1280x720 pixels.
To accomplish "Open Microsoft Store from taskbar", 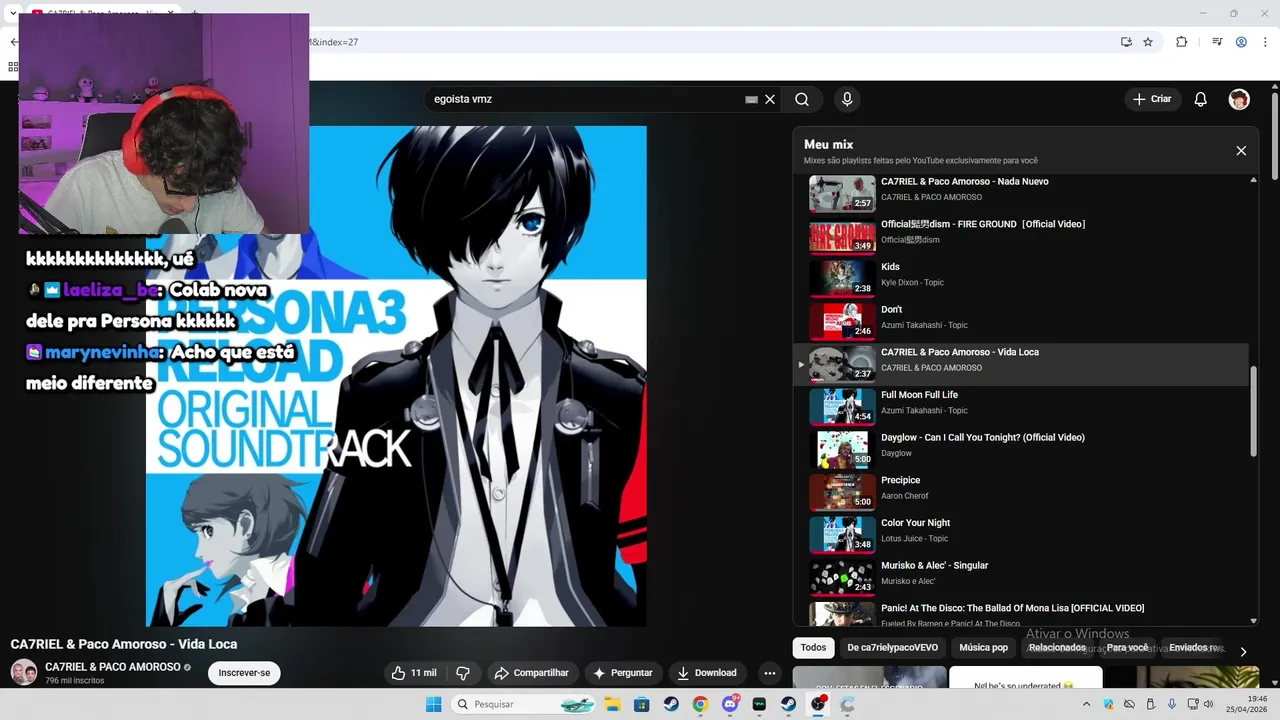I will click(641, 704).
